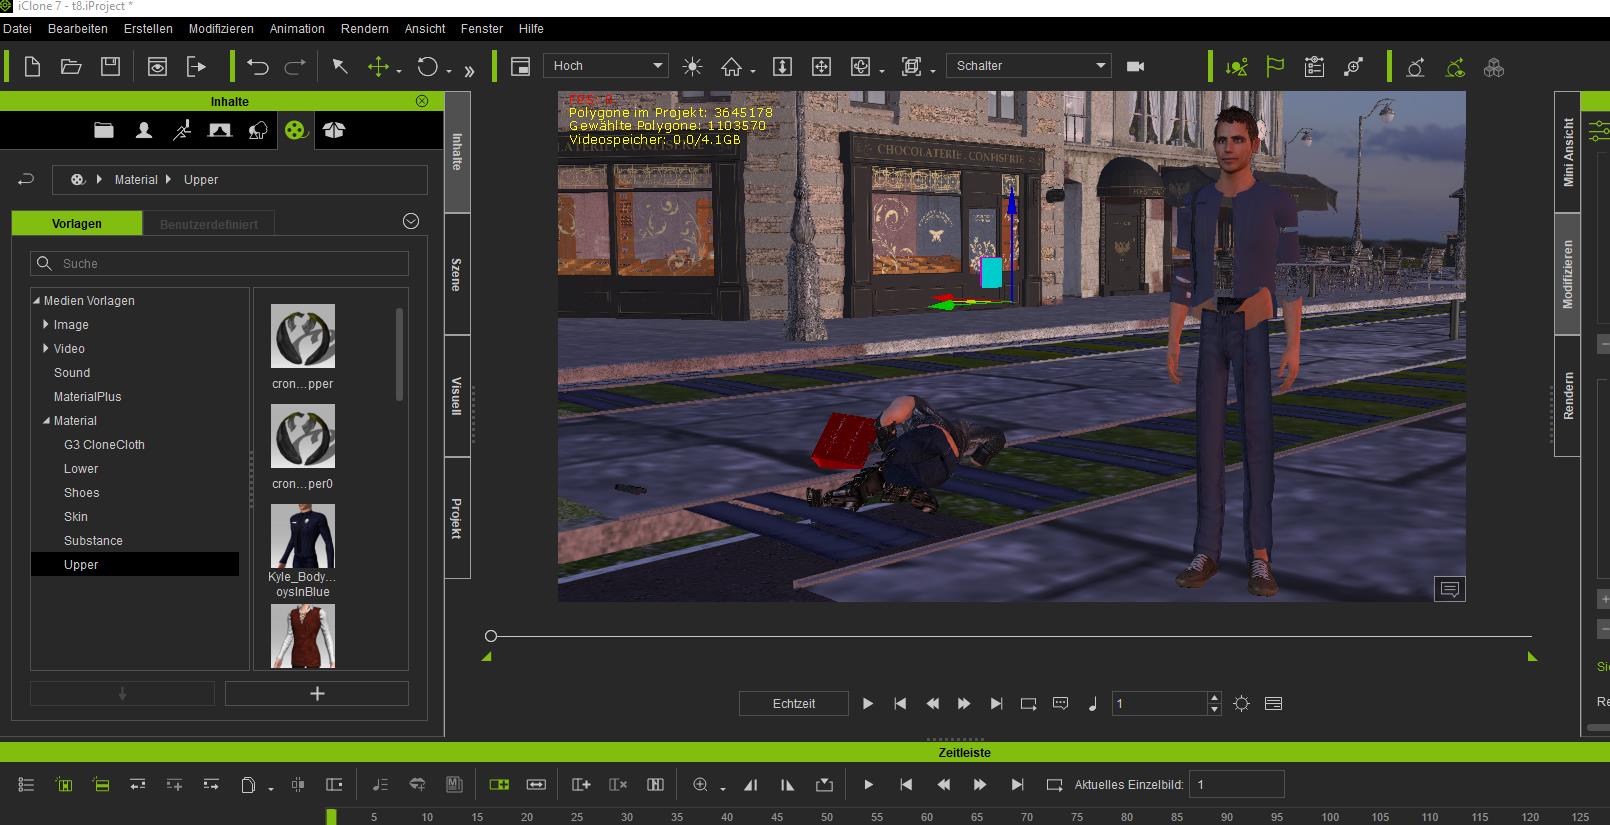Image resolution: width=1610 pixels, height=825 pixels.
Task: Click the playhead marker on the play bar
Action: tap(491, 636)
